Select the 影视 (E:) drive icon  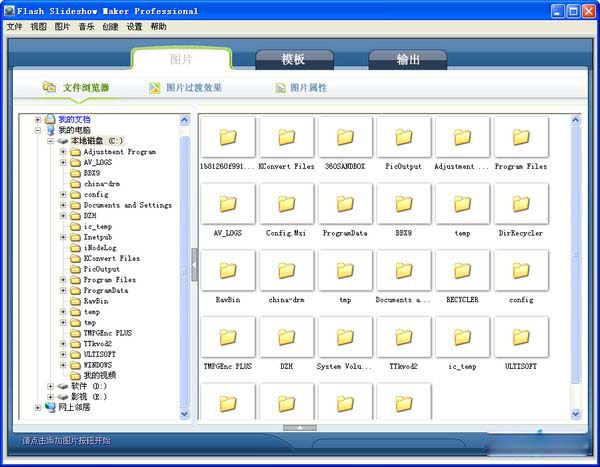[62, 396]
